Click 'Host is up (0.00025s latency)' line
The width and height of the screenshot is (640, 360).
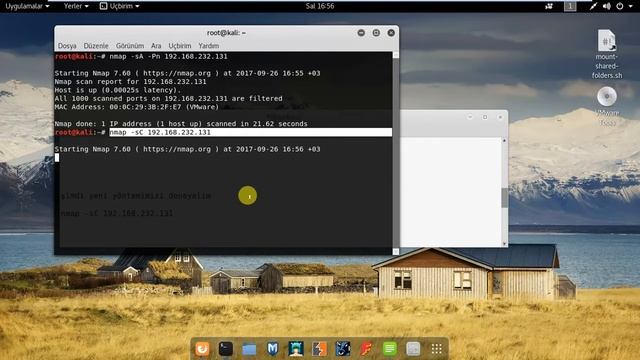tap(118, 90)
